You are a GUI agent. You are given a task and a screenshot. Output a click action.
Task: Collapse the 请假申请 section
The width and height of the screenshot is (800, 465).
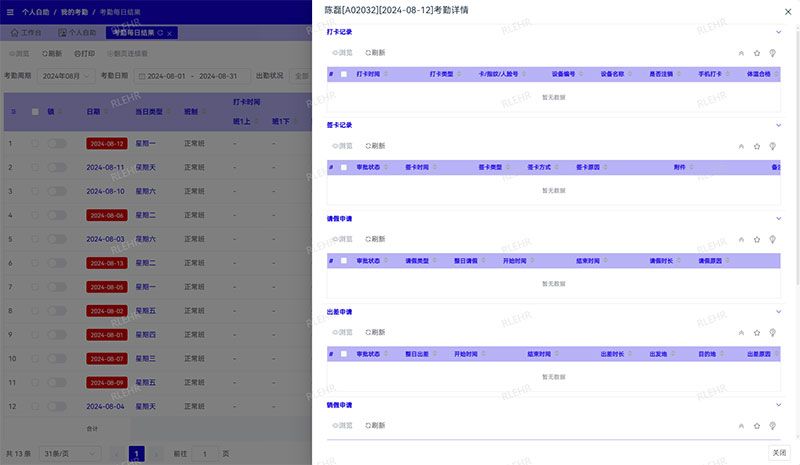tap(779, 218)
